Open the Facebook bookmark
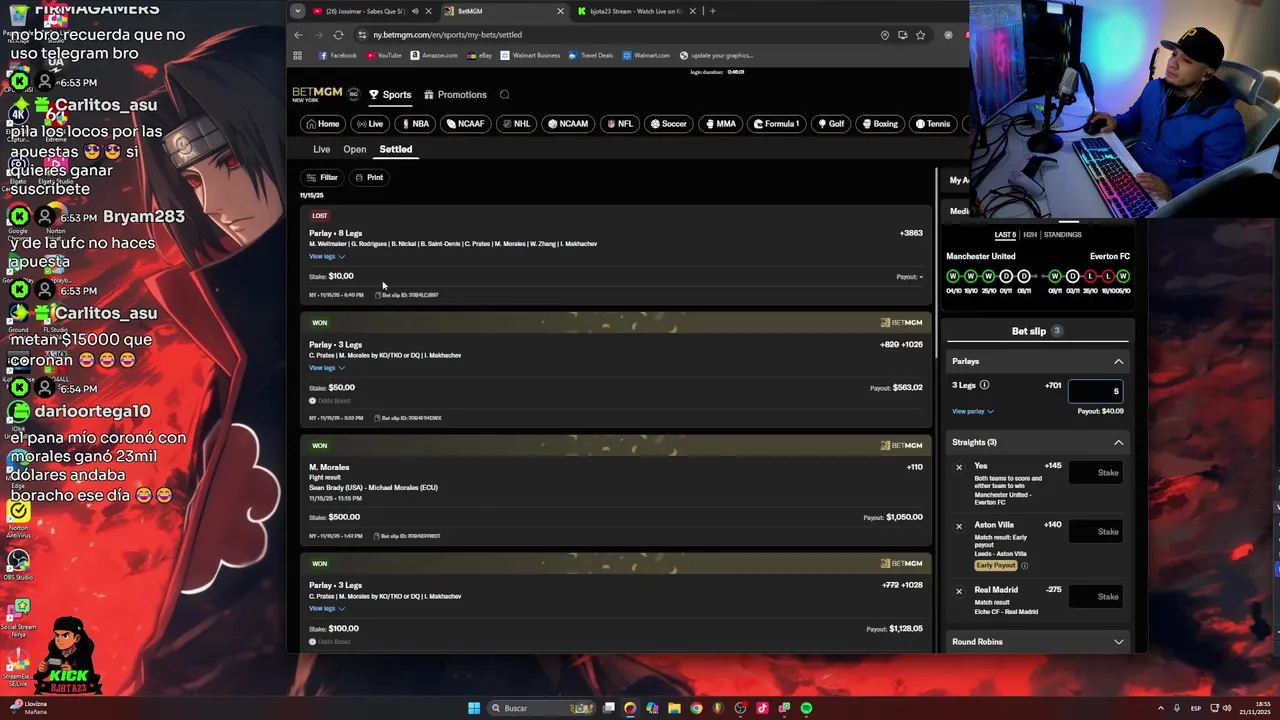Image resolution: width=1280 pixels, height=720 pixels. click(337, 56)
